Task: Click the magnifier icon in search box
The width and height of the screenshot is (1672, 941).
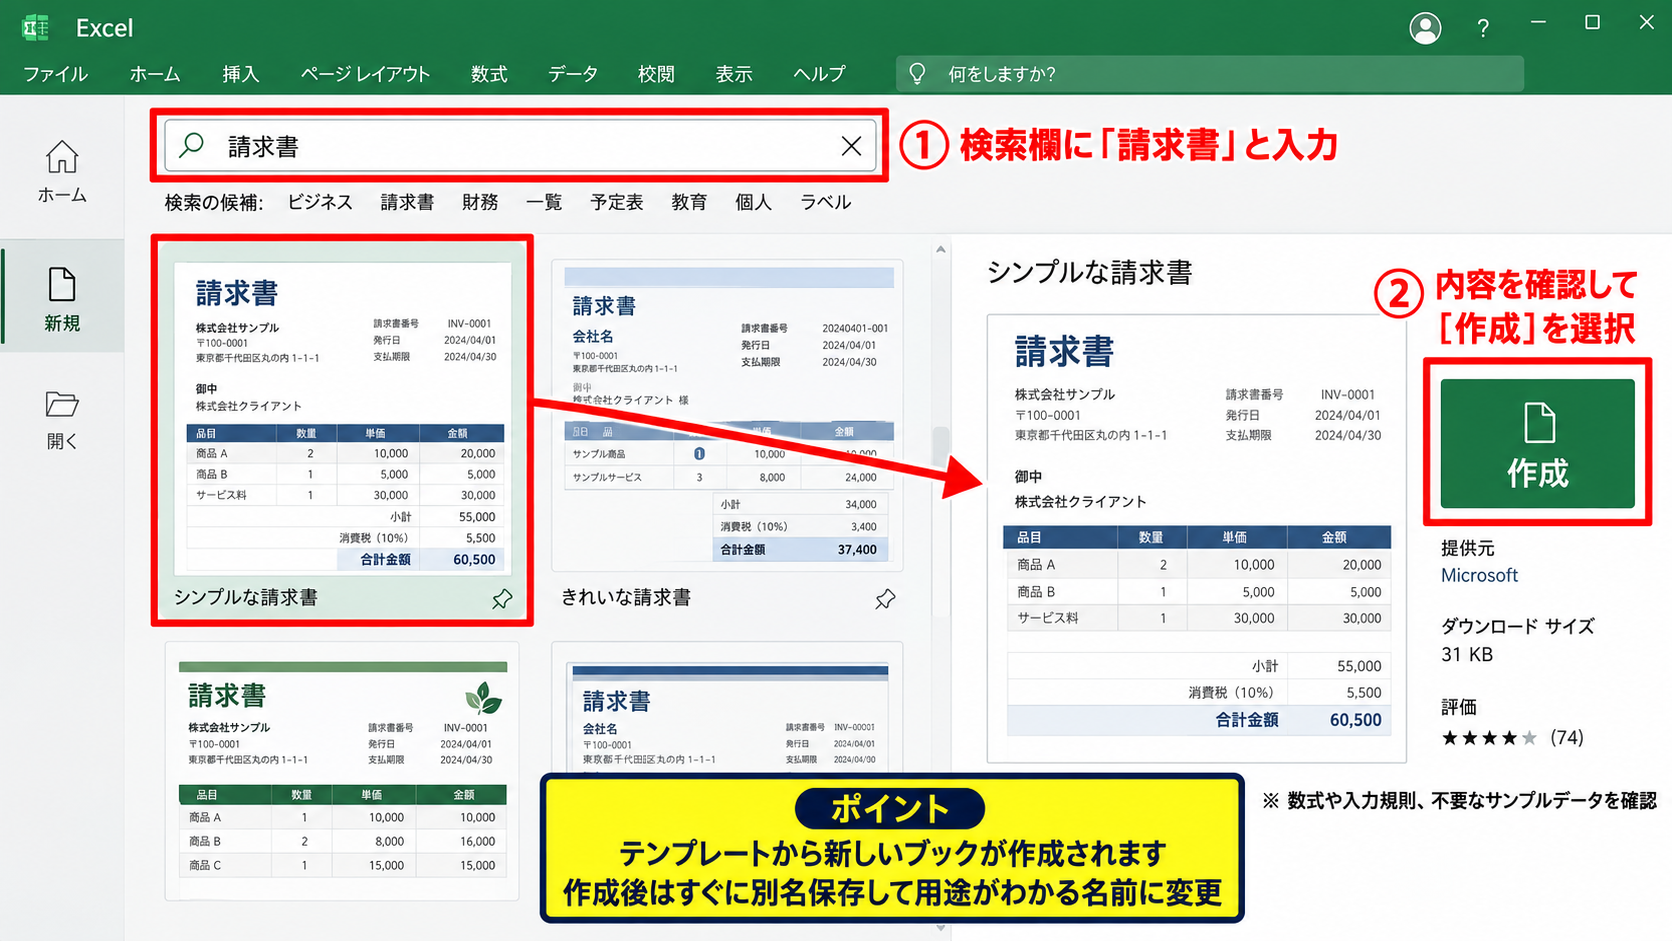Action: tap(192, 146)
